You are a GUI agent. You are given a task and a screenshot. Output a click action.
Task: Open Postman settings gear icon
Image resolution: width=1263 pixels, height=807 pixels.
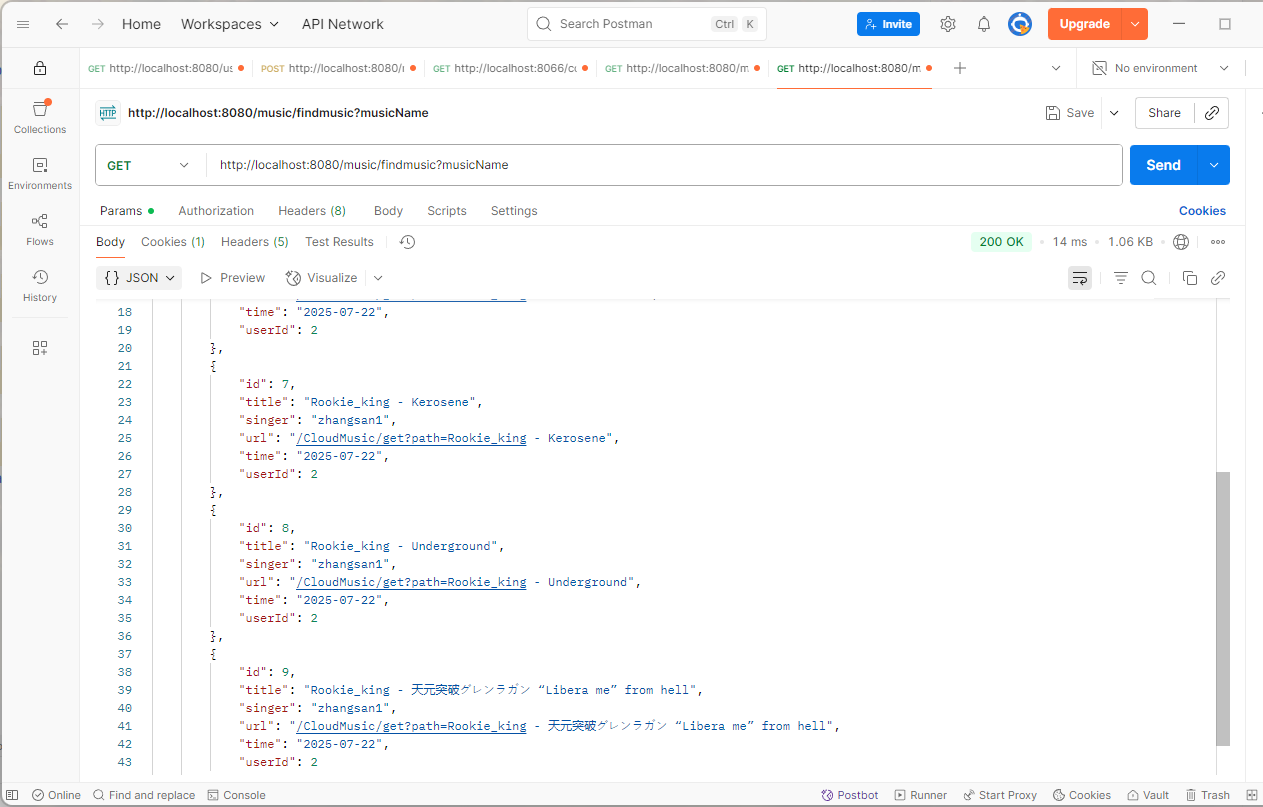(948, 24)
